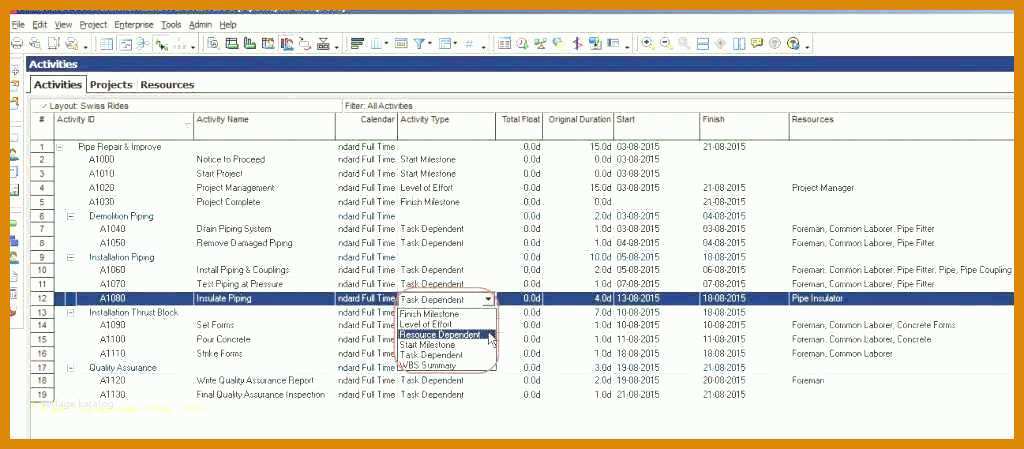Click the Print icon in the toolbar
The height and width of the screenshot is (449, 1024).
coord(17,44)
